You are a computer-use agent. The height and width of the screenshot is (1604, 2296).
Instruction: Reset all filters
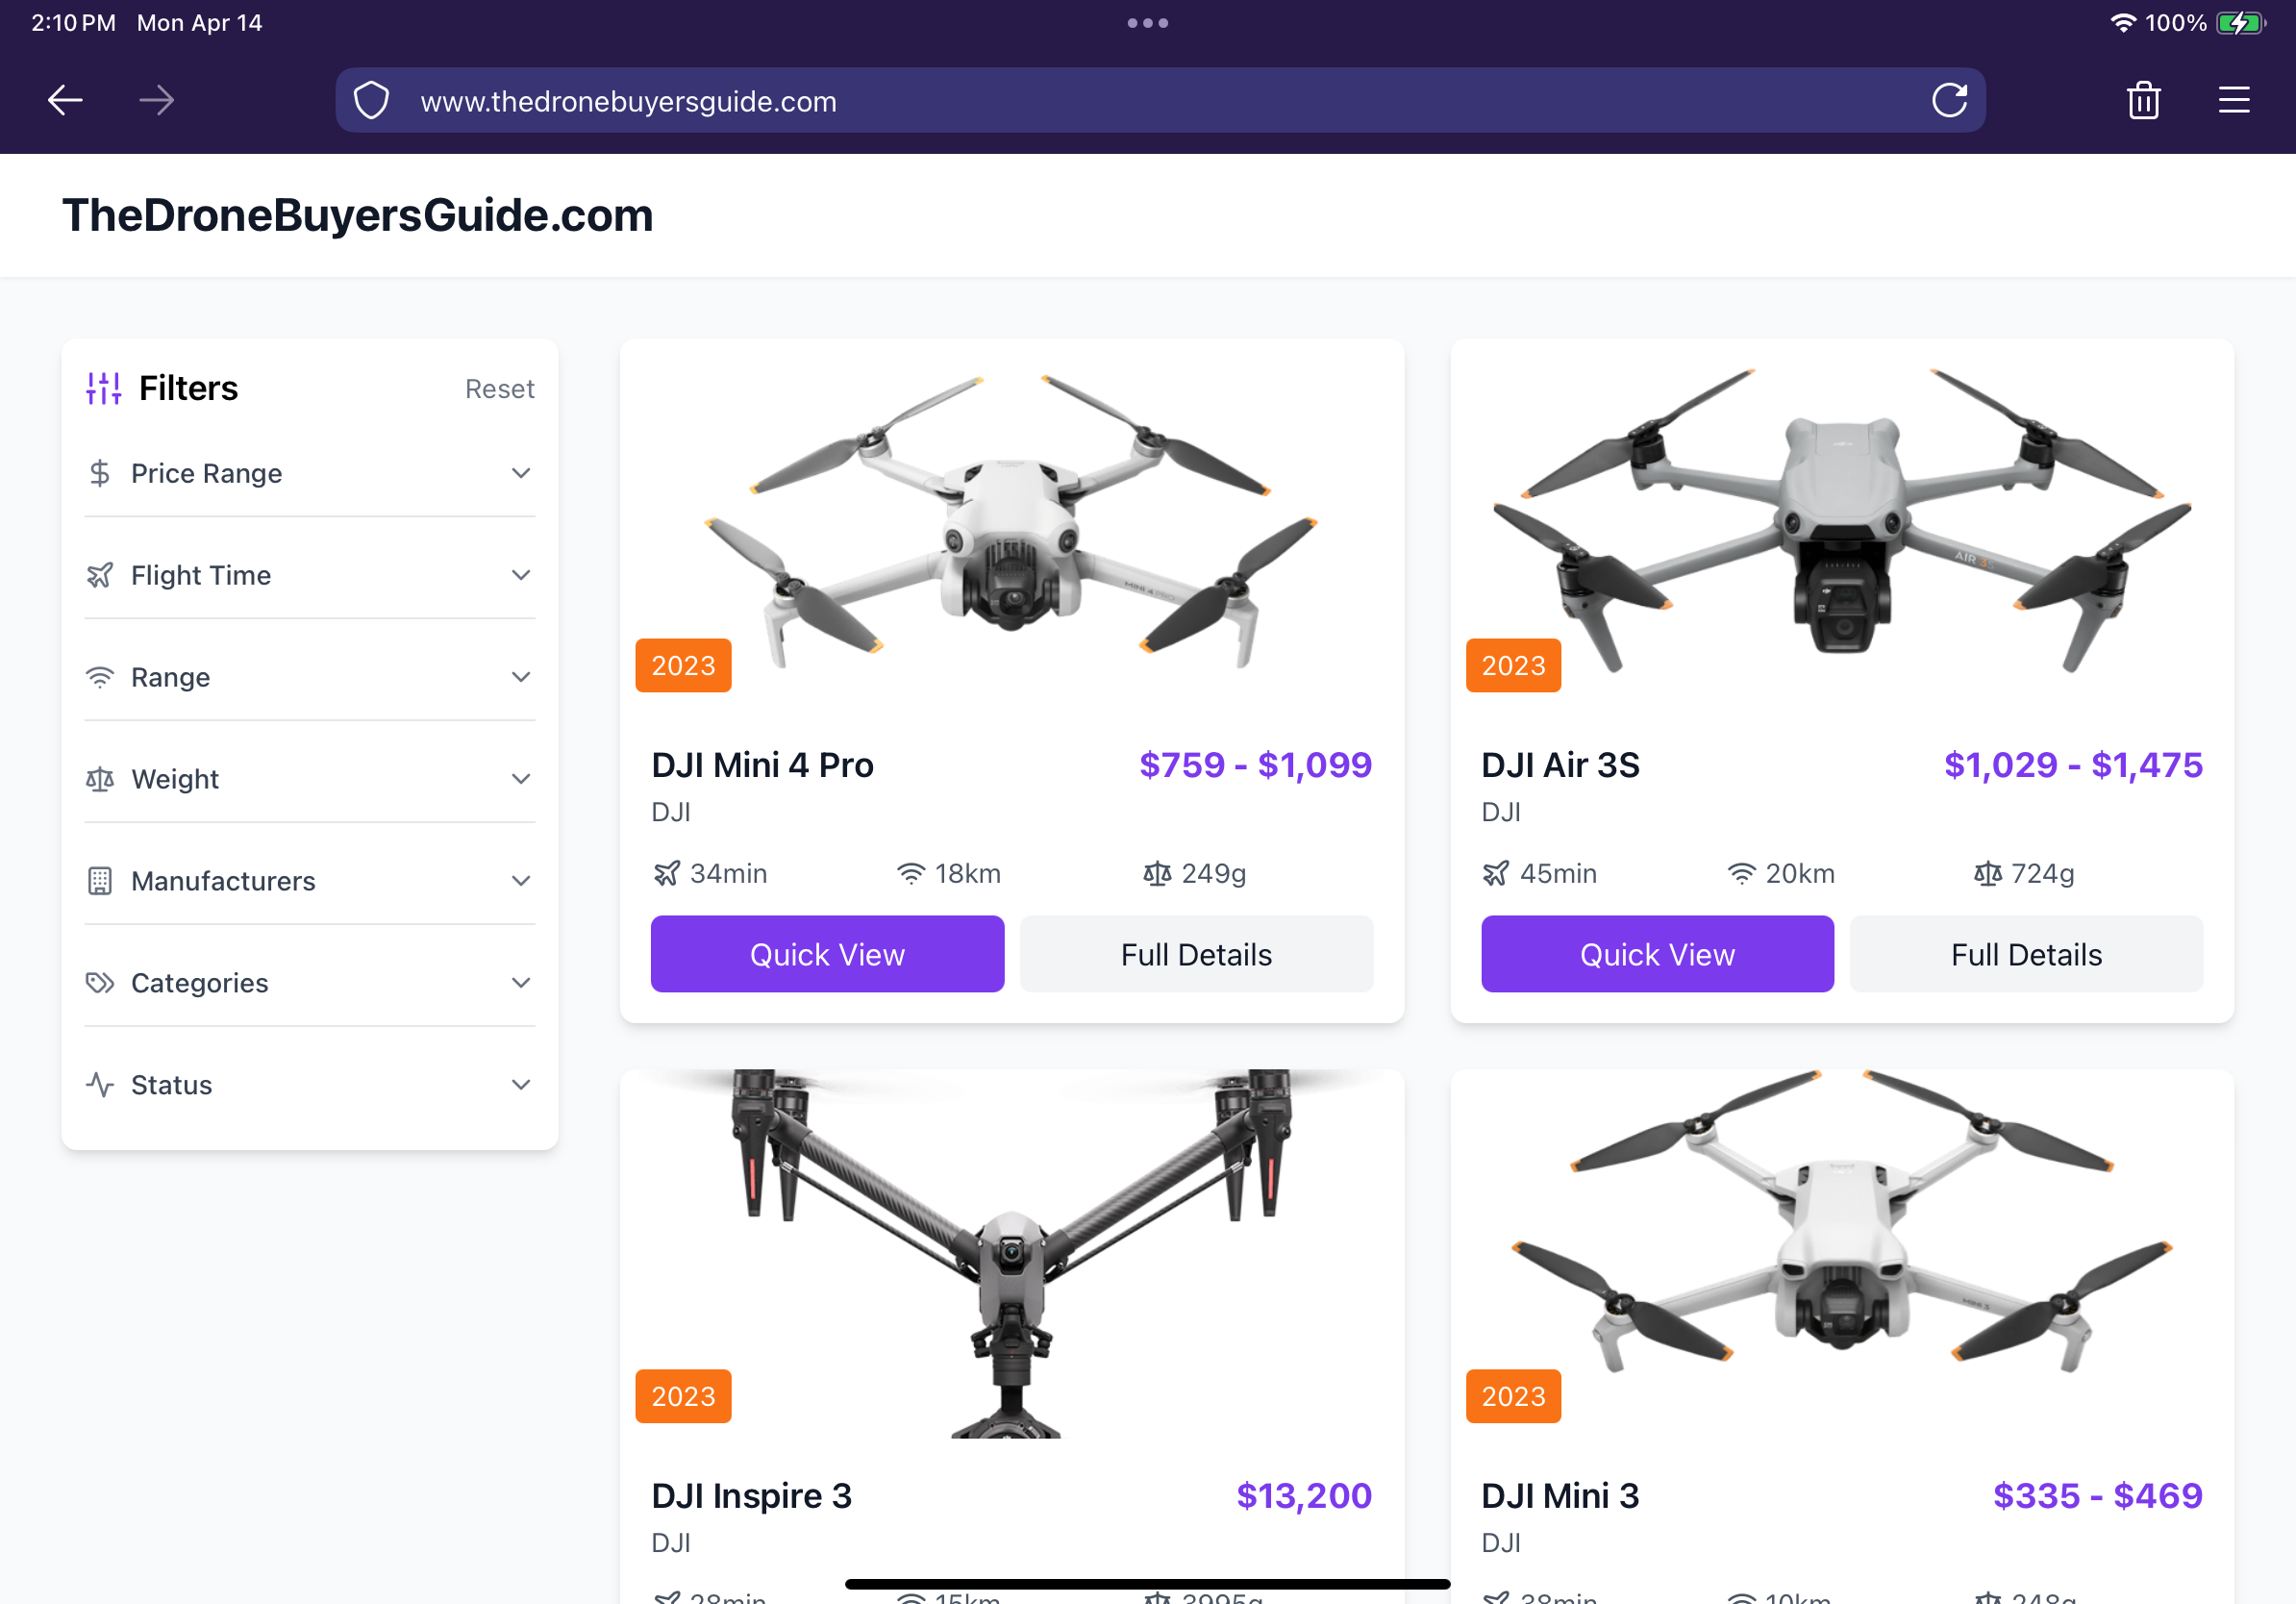click(499, 389)
